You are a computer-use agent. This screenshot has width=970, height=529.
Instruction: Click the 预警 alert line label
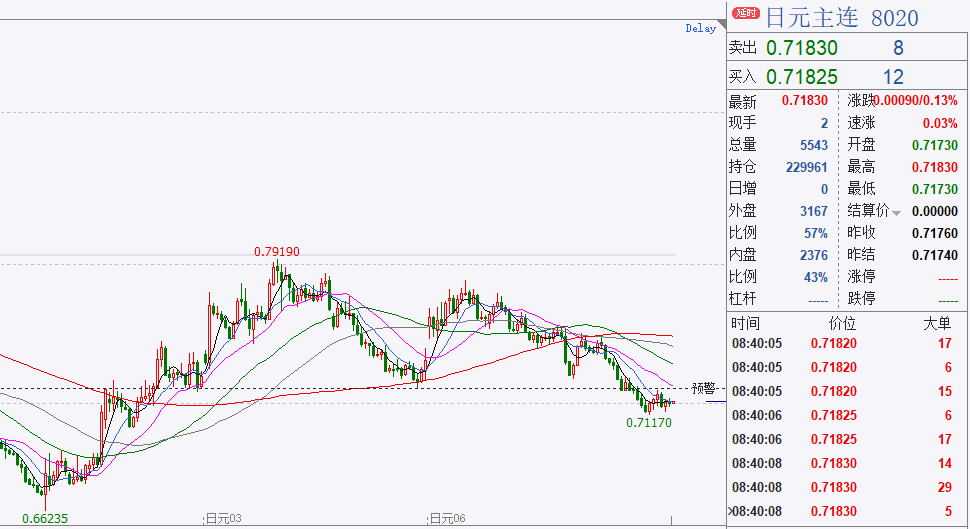click(703, 389)
